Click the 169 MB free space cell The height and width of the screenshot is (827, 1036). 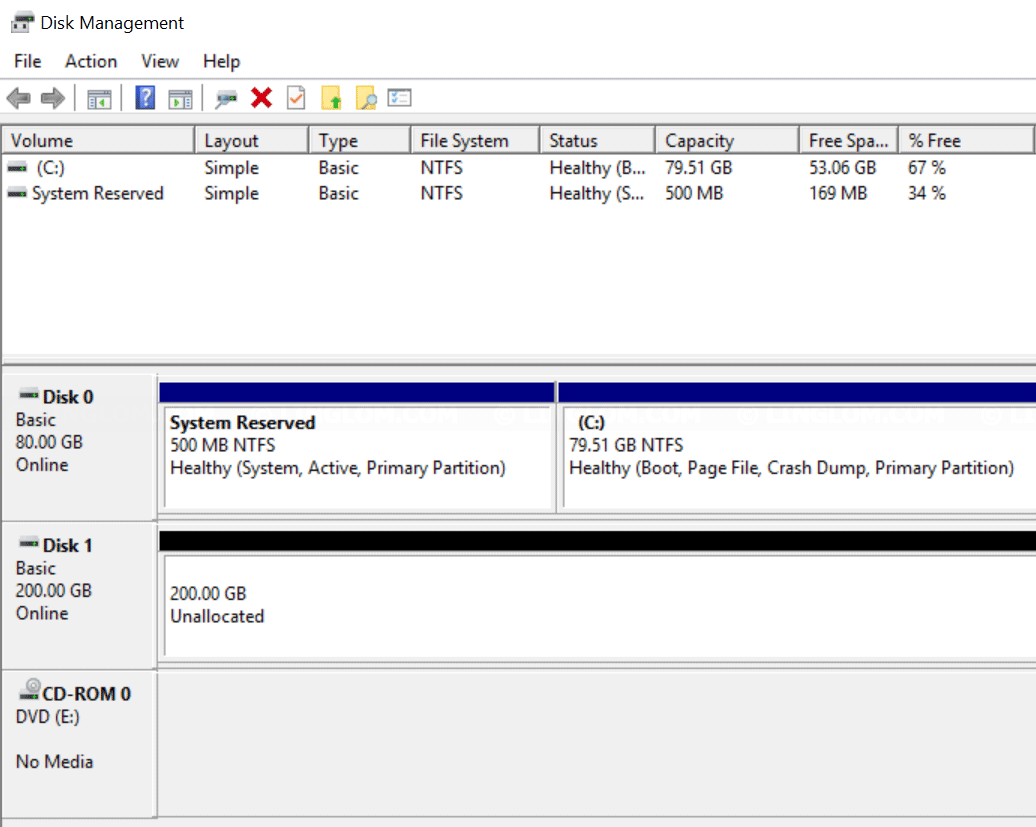[838, 194]
